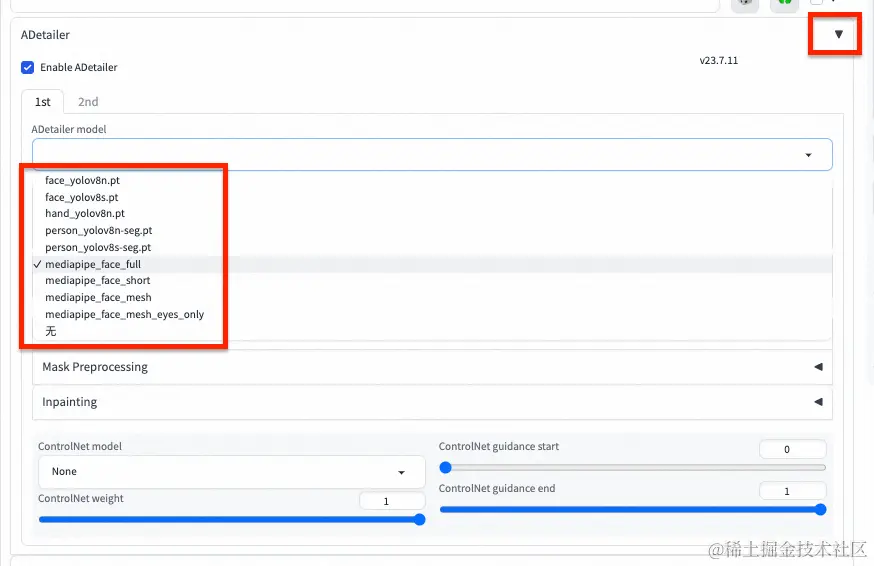
Task: Select the checked mediapipe_face_full option
Action: coord(432,264)
